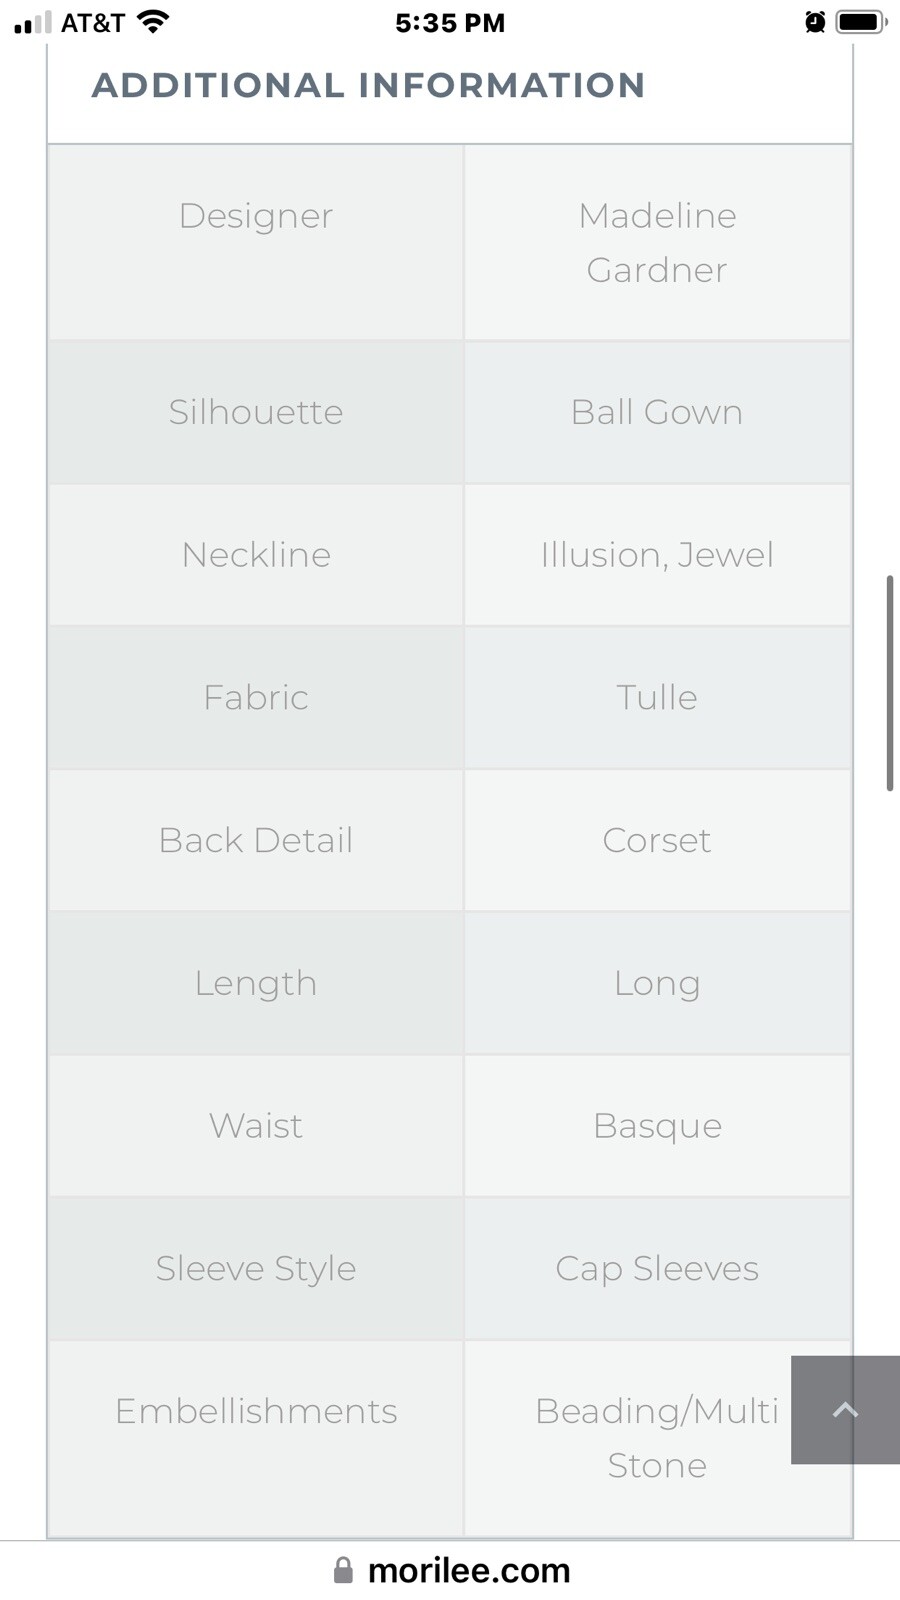Viewport: 900px width, 1600px height.
Task: Tap the Beading/Multi Stone embellishments value
Action: 657,1438
